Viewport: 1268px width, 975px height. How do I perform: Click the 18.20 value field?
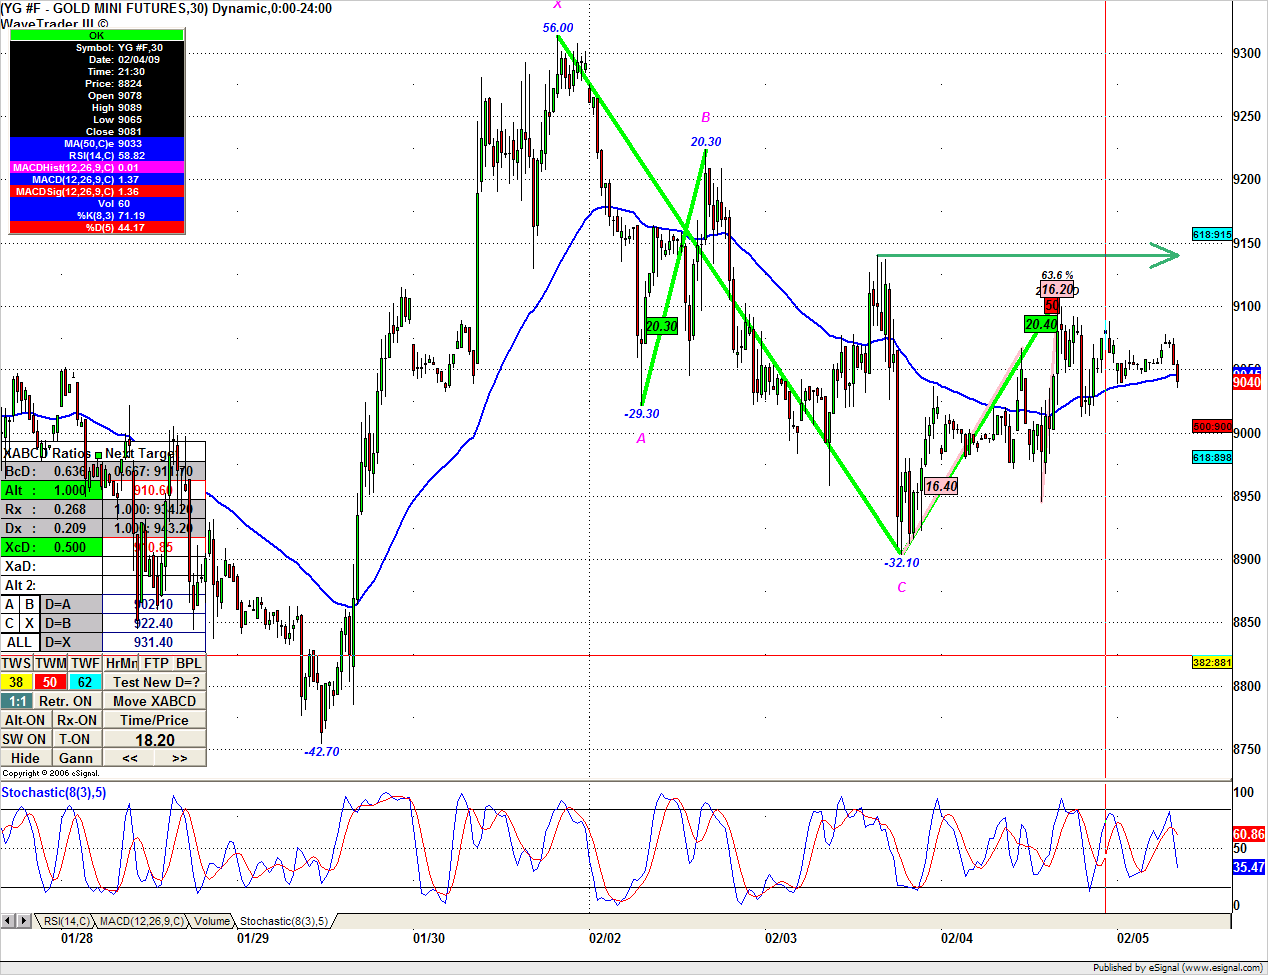[x=155, y=740]
